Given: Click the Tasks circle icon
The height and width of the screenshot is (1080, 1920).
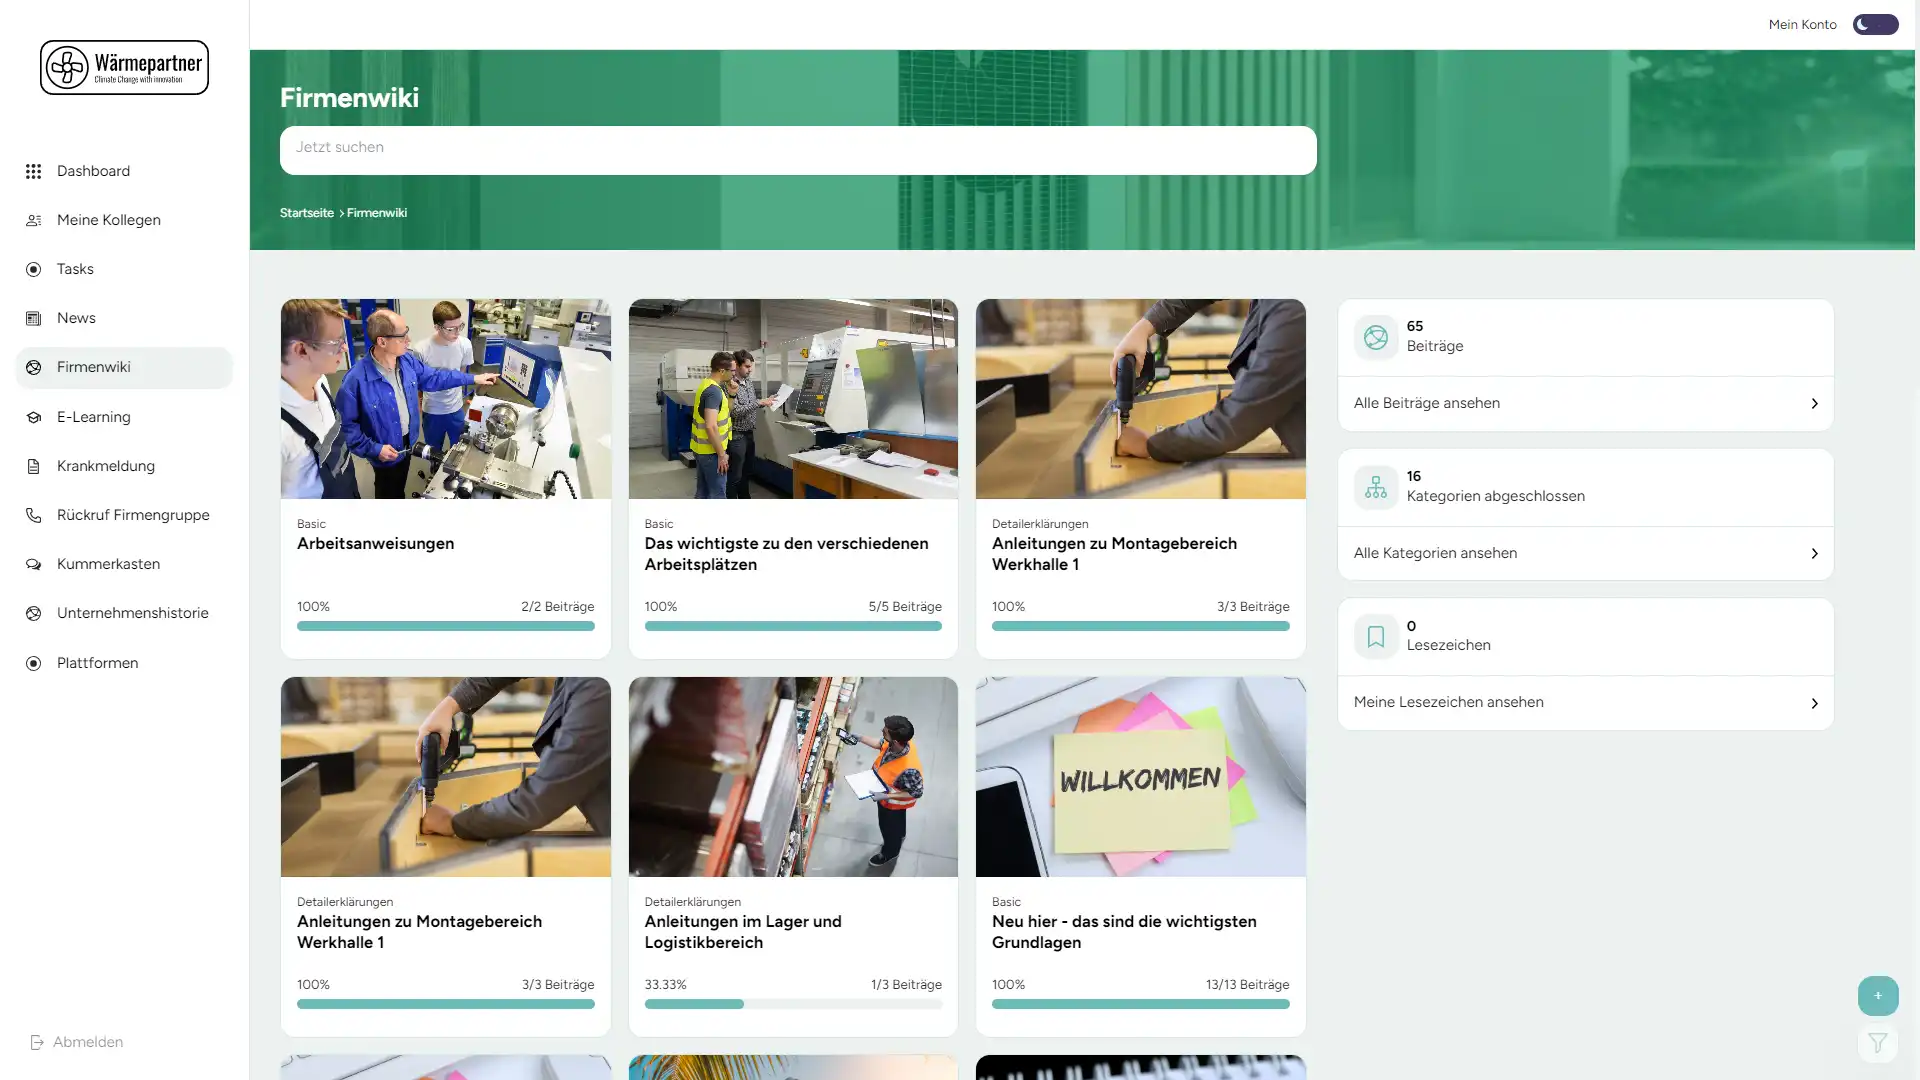Looking at the screenshot, I should (x=33, y=269).
